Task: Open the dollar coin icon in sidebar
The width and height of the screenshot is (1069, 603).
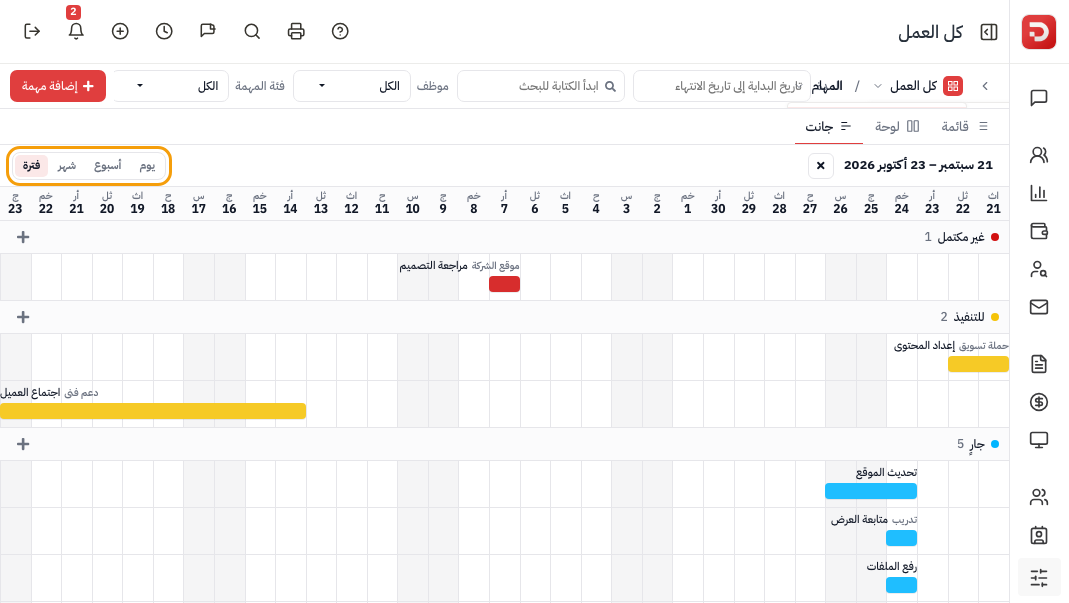Action: (x=1038, y=402)
